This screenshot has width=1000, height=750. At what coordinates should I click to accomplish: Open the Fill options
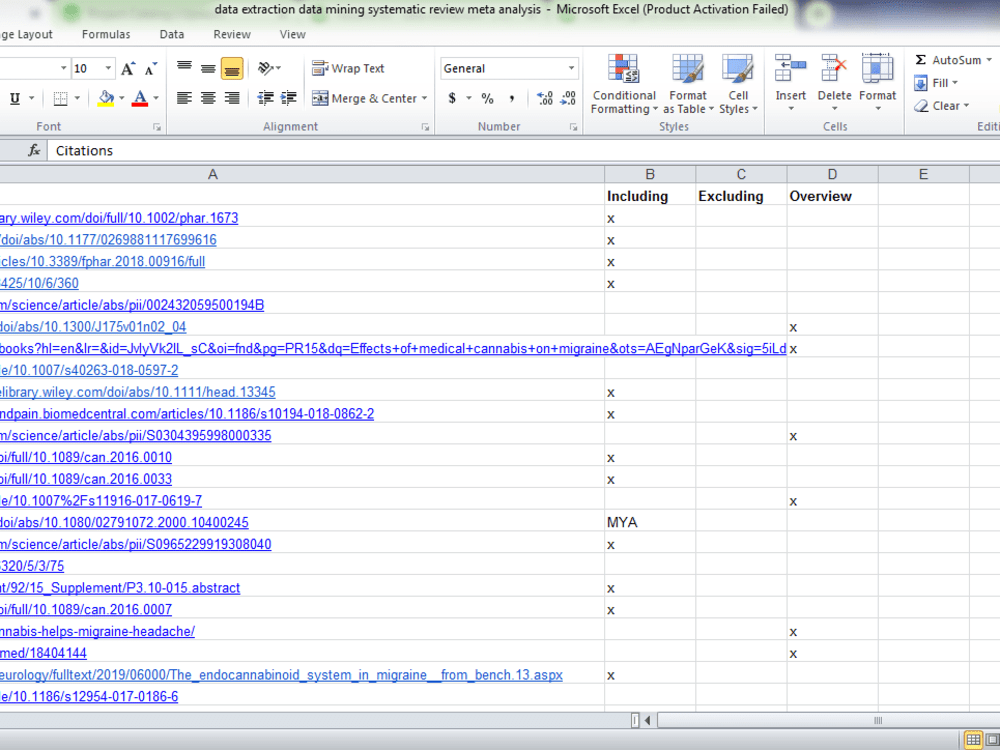coord(936,83)
